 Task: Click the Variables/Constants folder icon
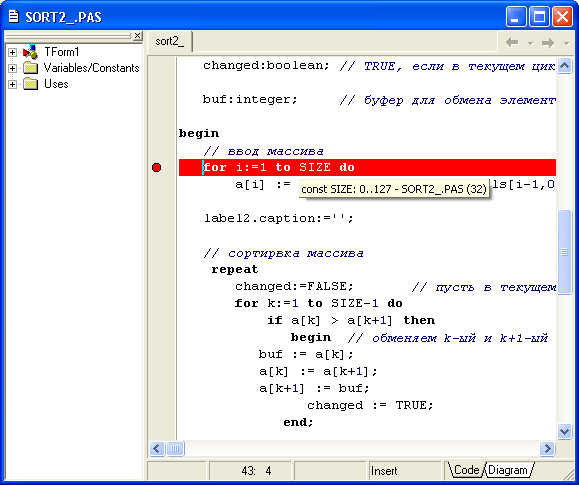pyautogui.click(x=31, y=68)
